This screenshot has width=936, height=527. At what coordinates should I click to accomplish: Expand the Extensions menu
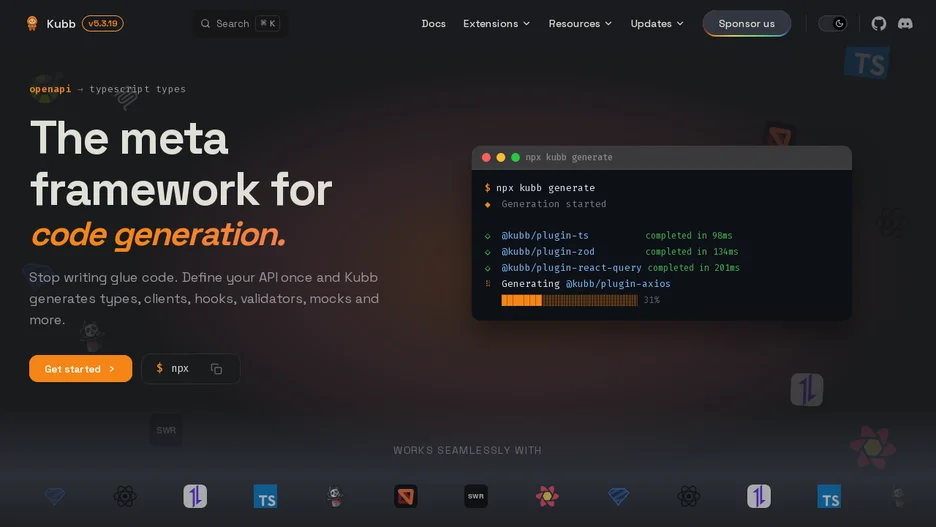[497, 23]
